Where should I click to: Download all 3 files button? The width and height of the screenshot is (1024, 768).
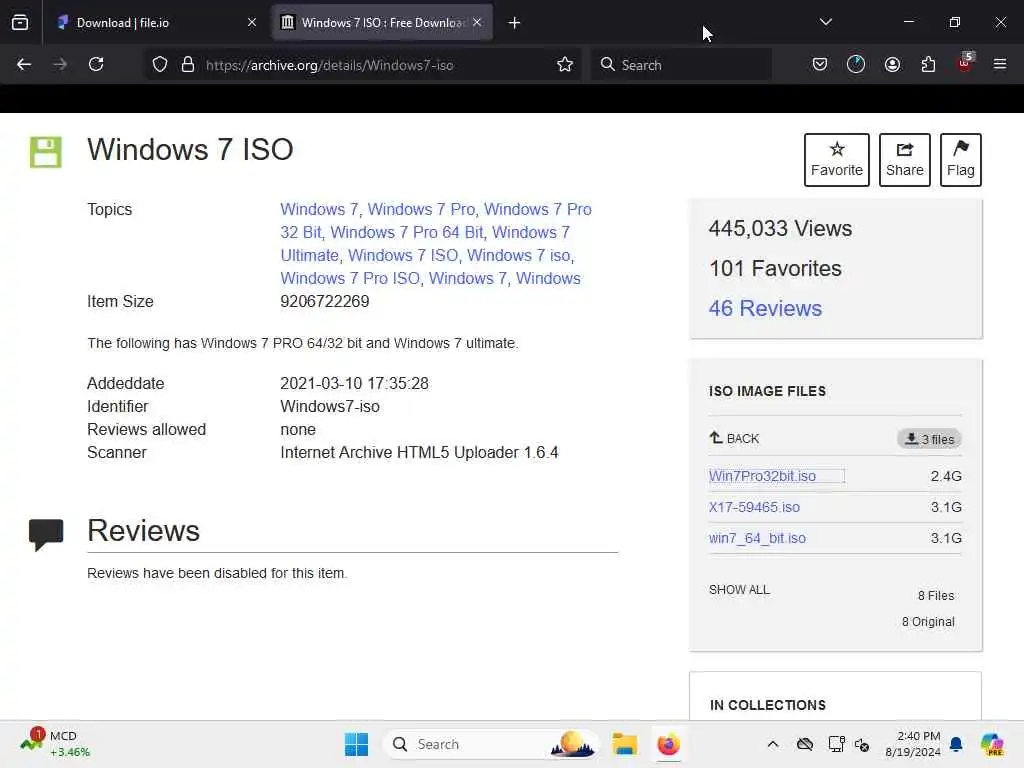point(929,439)
